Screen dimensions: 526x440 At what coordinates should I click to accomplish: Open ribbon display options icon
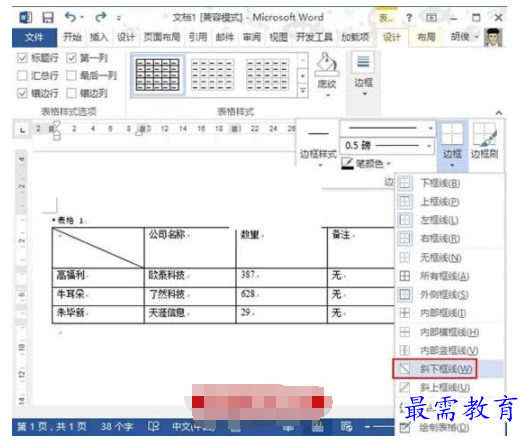coord(431,17)
